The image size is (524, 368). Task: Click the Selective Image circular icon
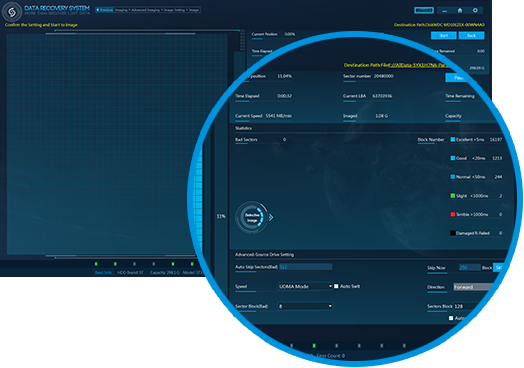click(252, 217)
